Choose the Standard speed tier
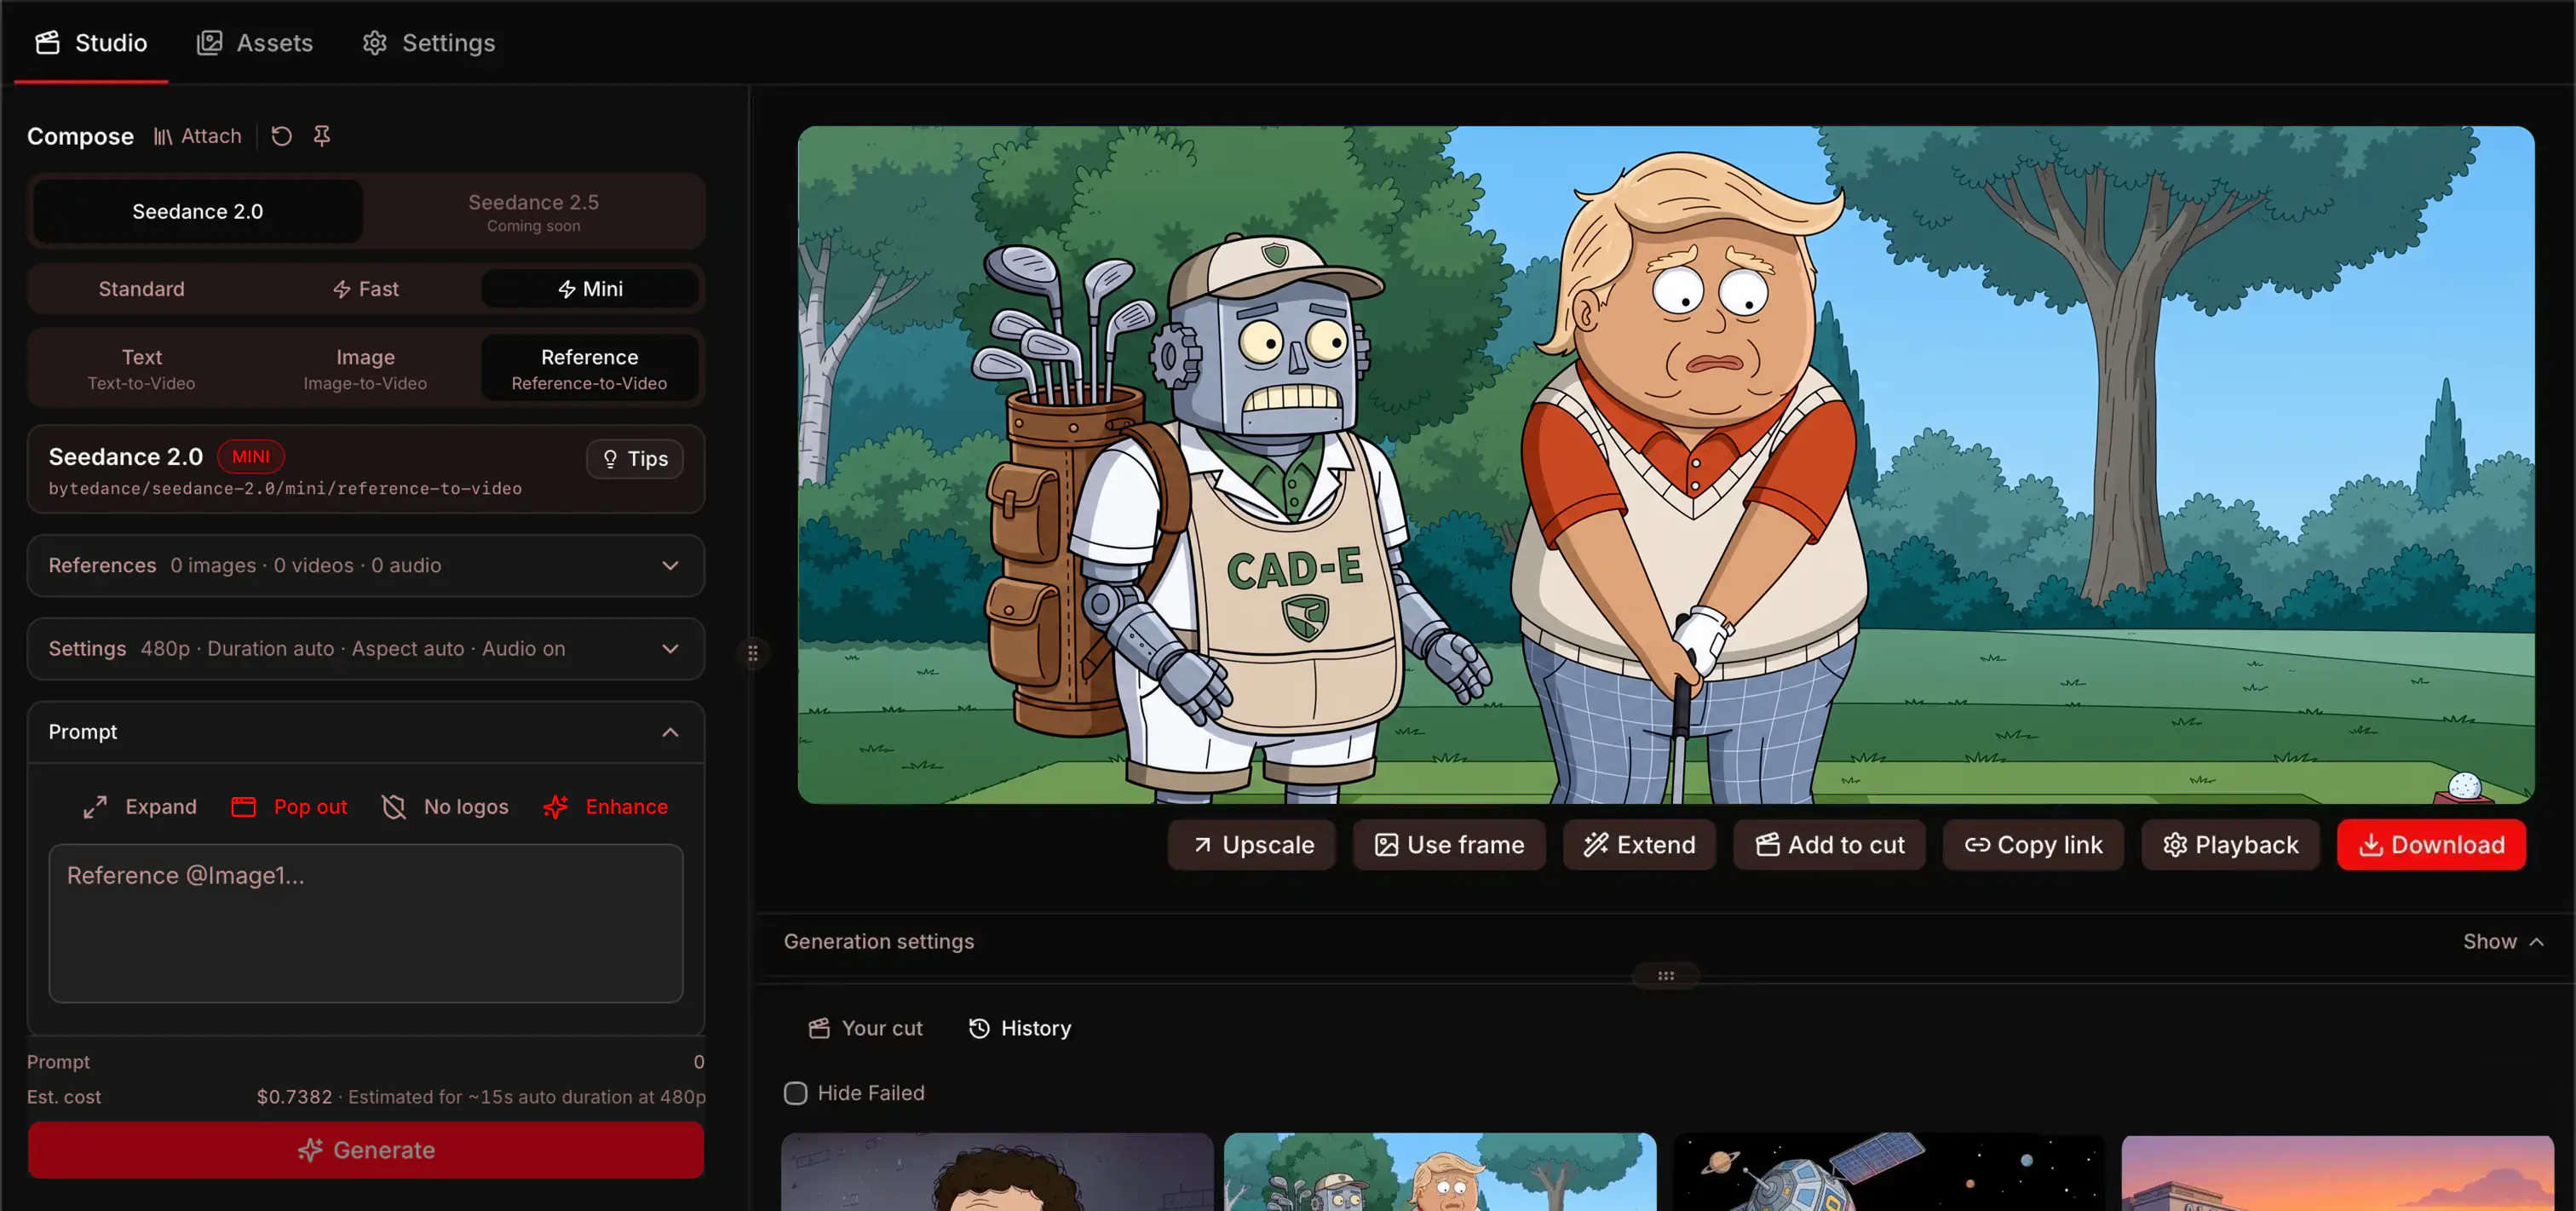Screen dimensions: 2576x1211 (142, 289)
